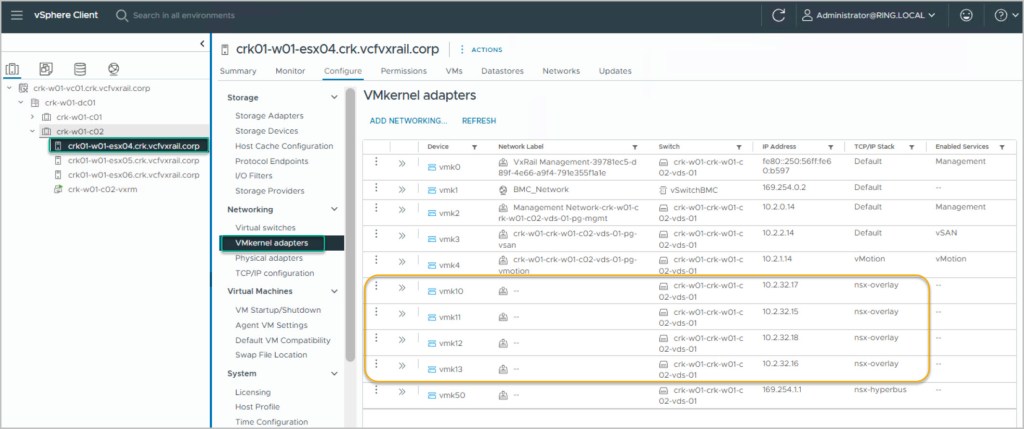Select the Storage inventory icon
Screen dimensions: 1024x429
[x=80, y=69]
